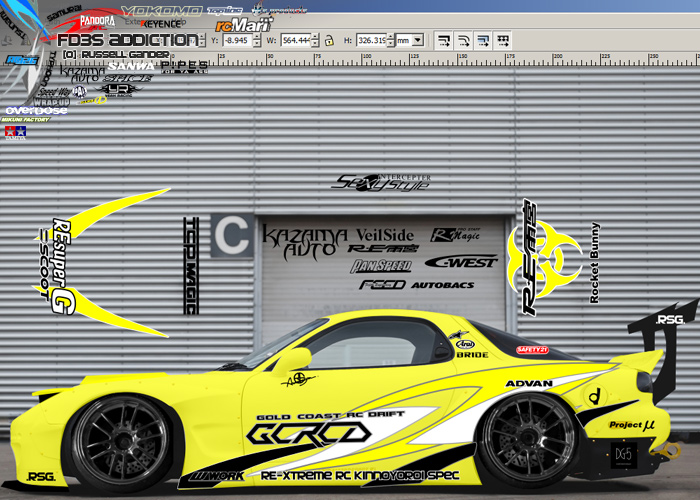
Task: Select the Arai oval sticker
Action: click(x=465, y=344)
